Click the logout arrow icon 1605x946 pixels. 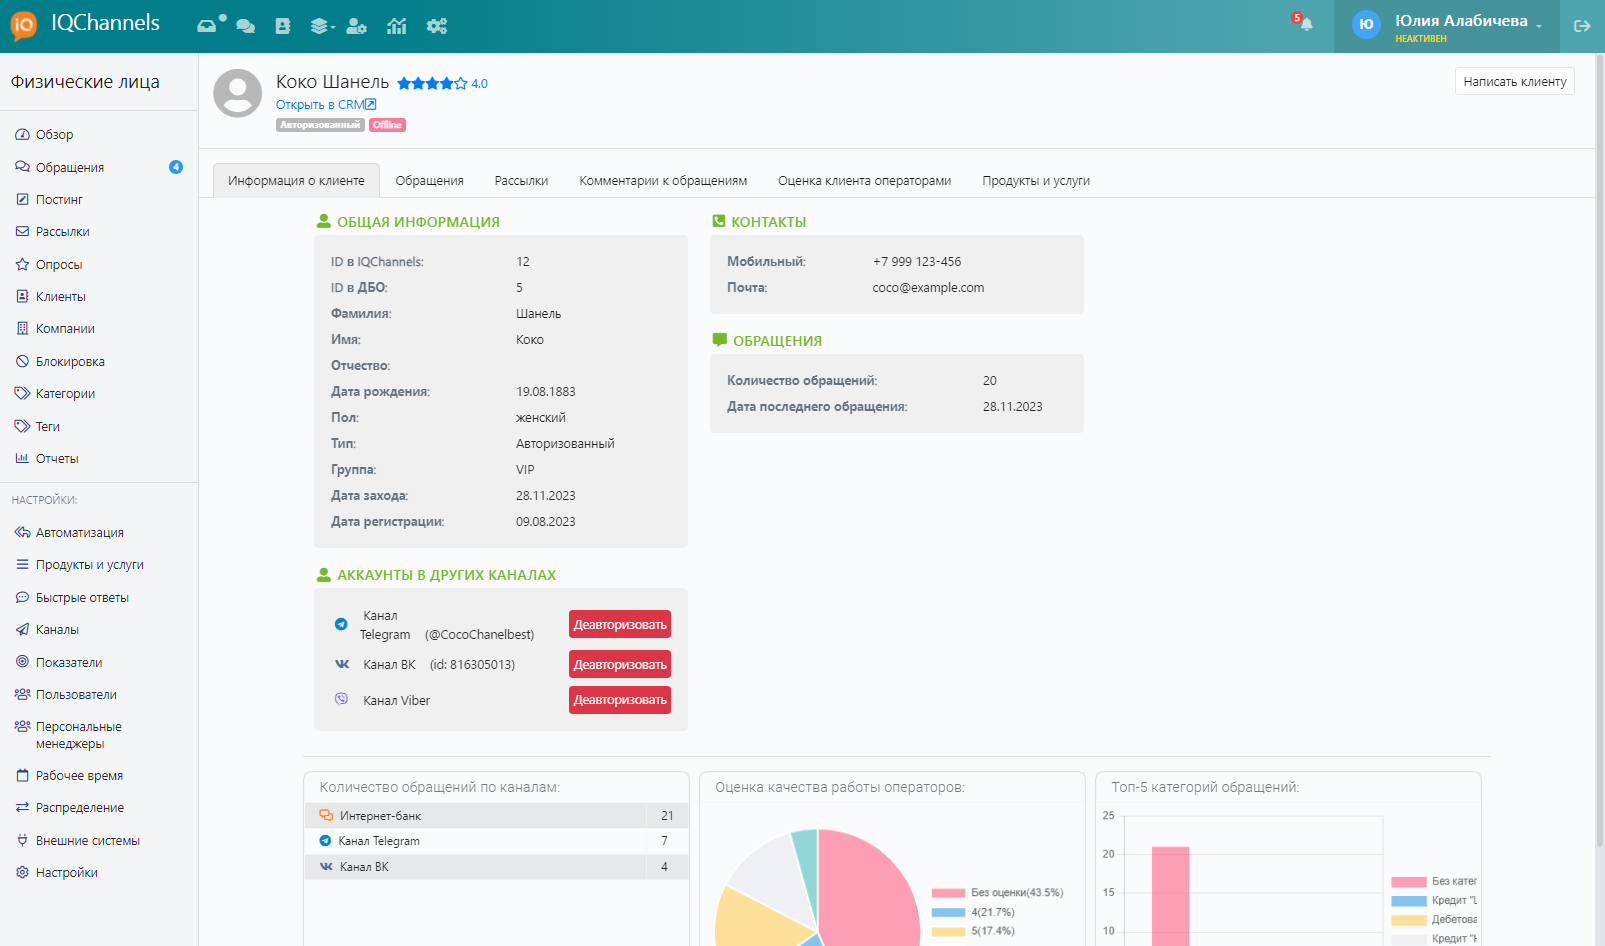(x=1582, y=26)
